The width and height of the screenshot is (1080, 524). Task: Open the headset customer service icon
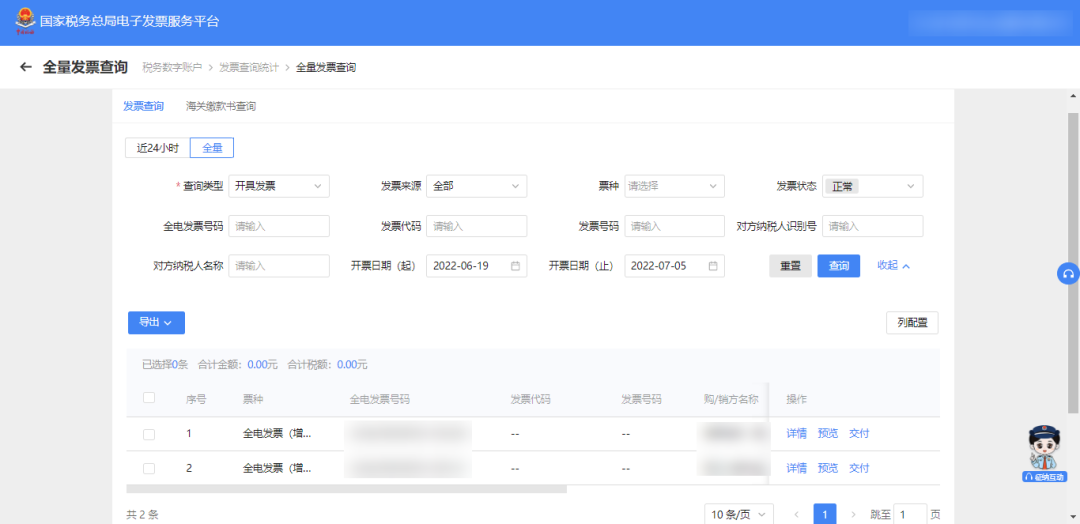pyautogui.click(x=1068, y=274)
